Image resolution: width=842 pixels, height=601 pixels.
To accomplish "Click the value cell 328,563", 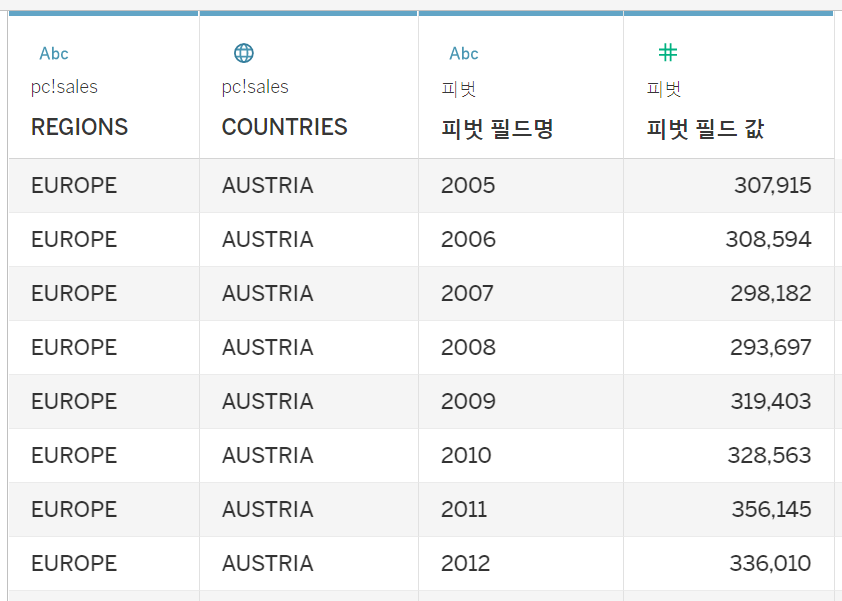I will point(729,455).
